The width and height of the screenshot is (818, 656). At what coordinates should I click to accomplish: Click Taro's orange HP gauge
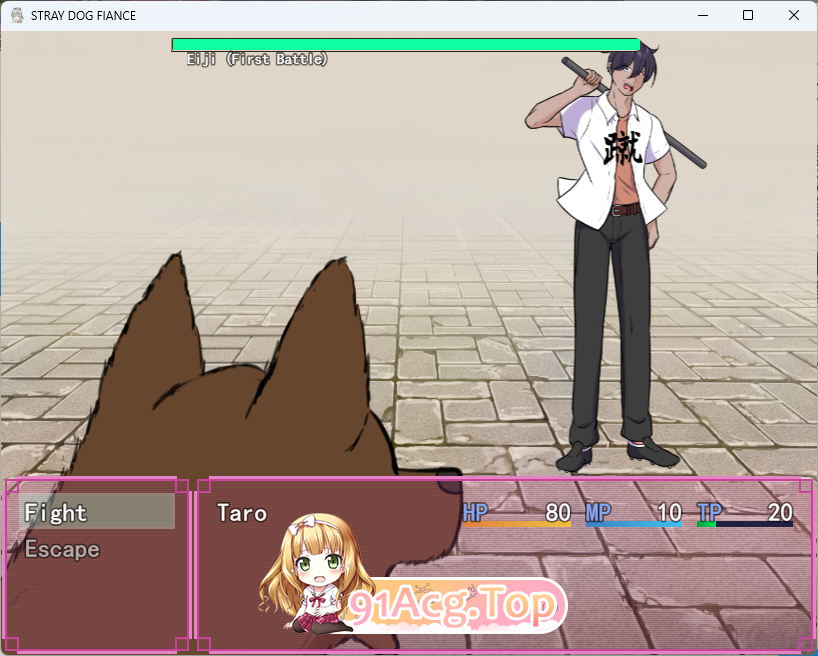click(x=516, y=524)
